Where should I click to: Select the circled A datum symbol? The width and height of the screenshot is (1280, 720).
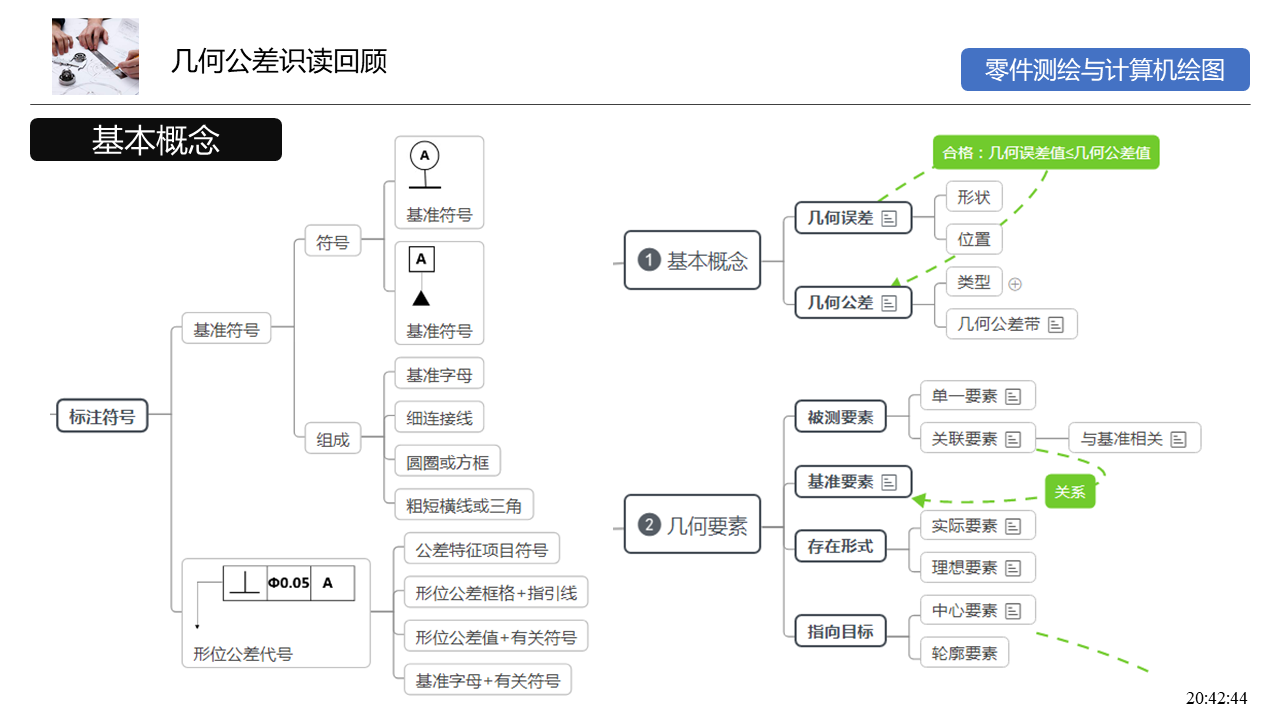[425, 165]
